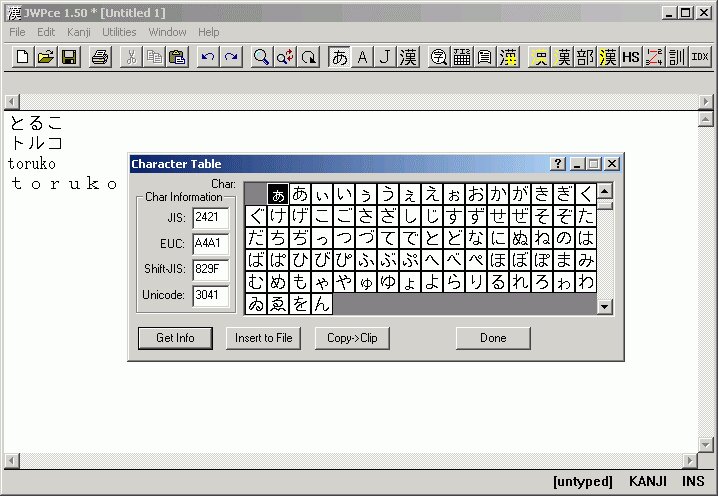Open radical lookup with yellow 氵 icon
Image resolution: width=718 pixels, height=496 pixels.
click(x=539, y=57)
